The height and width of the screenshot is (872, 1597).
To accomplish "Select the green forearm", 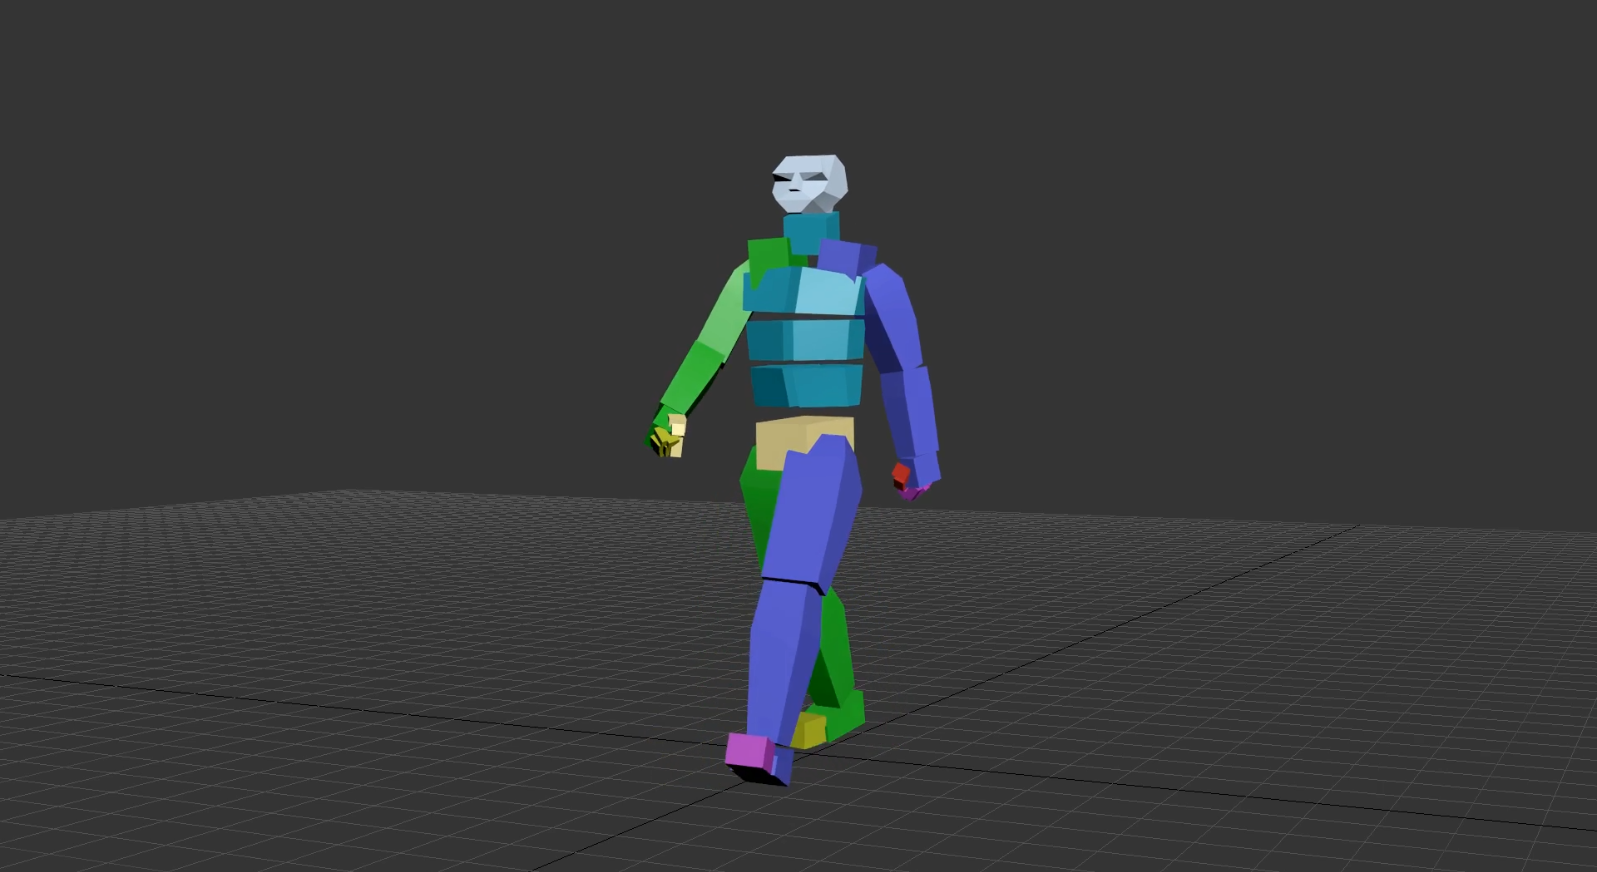I will point(690,380).
